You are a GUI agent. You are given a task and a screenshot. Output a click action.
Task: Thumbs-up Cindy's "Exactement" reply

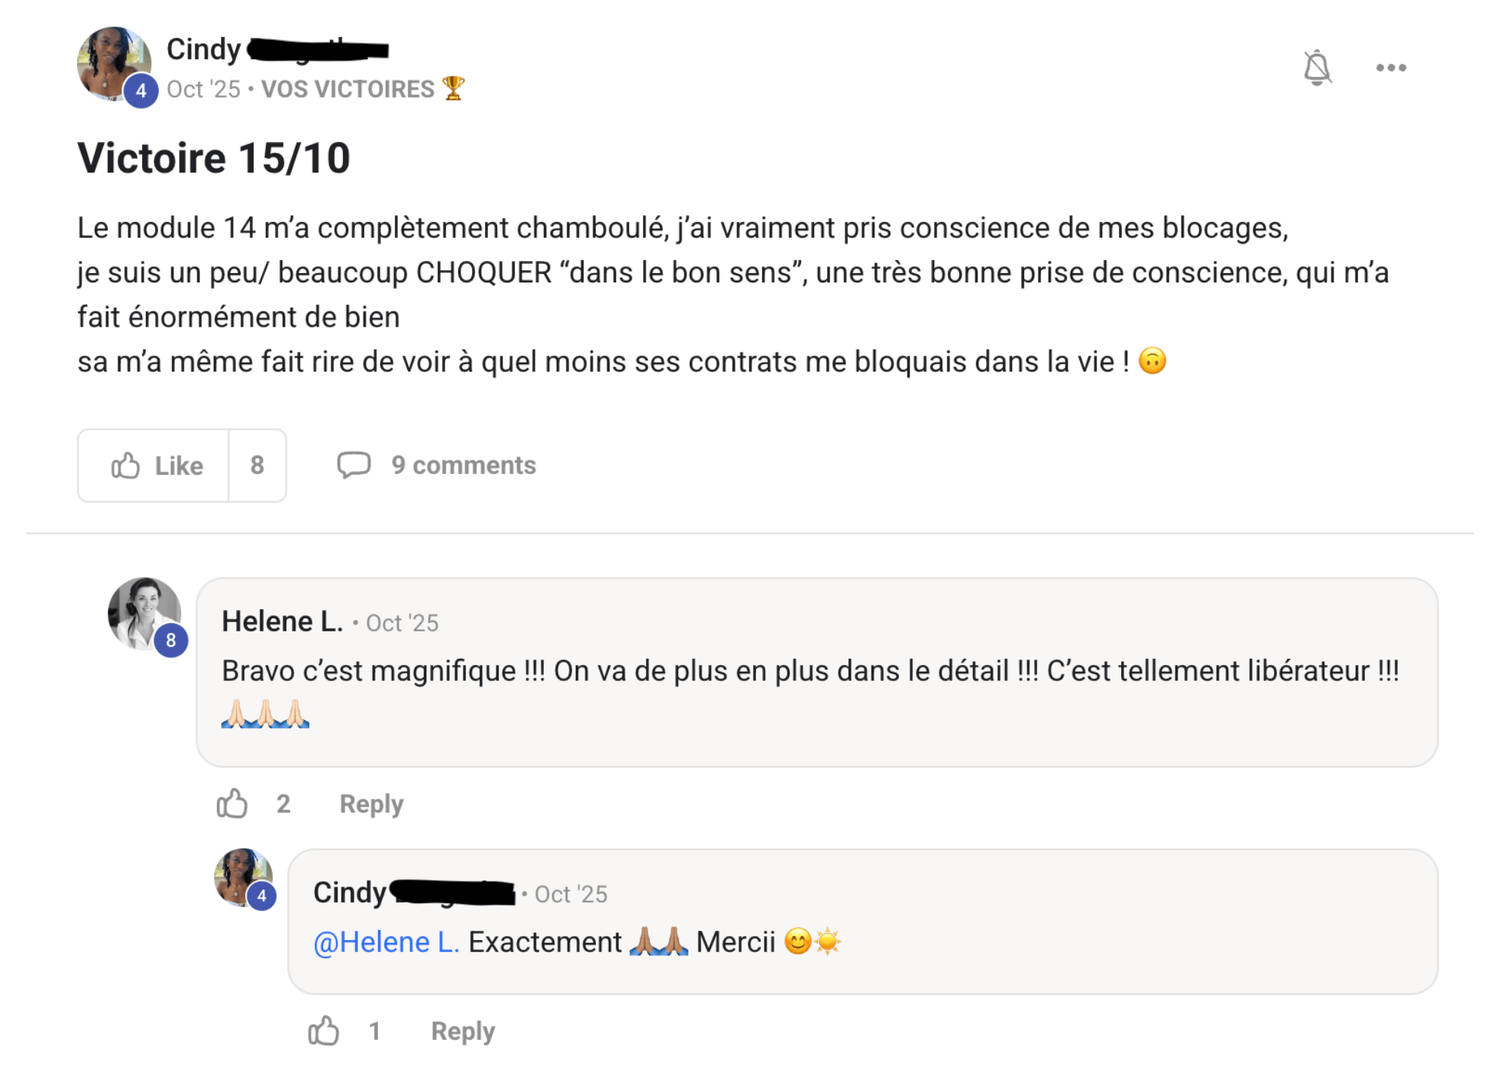click(x=323, y=1031)
